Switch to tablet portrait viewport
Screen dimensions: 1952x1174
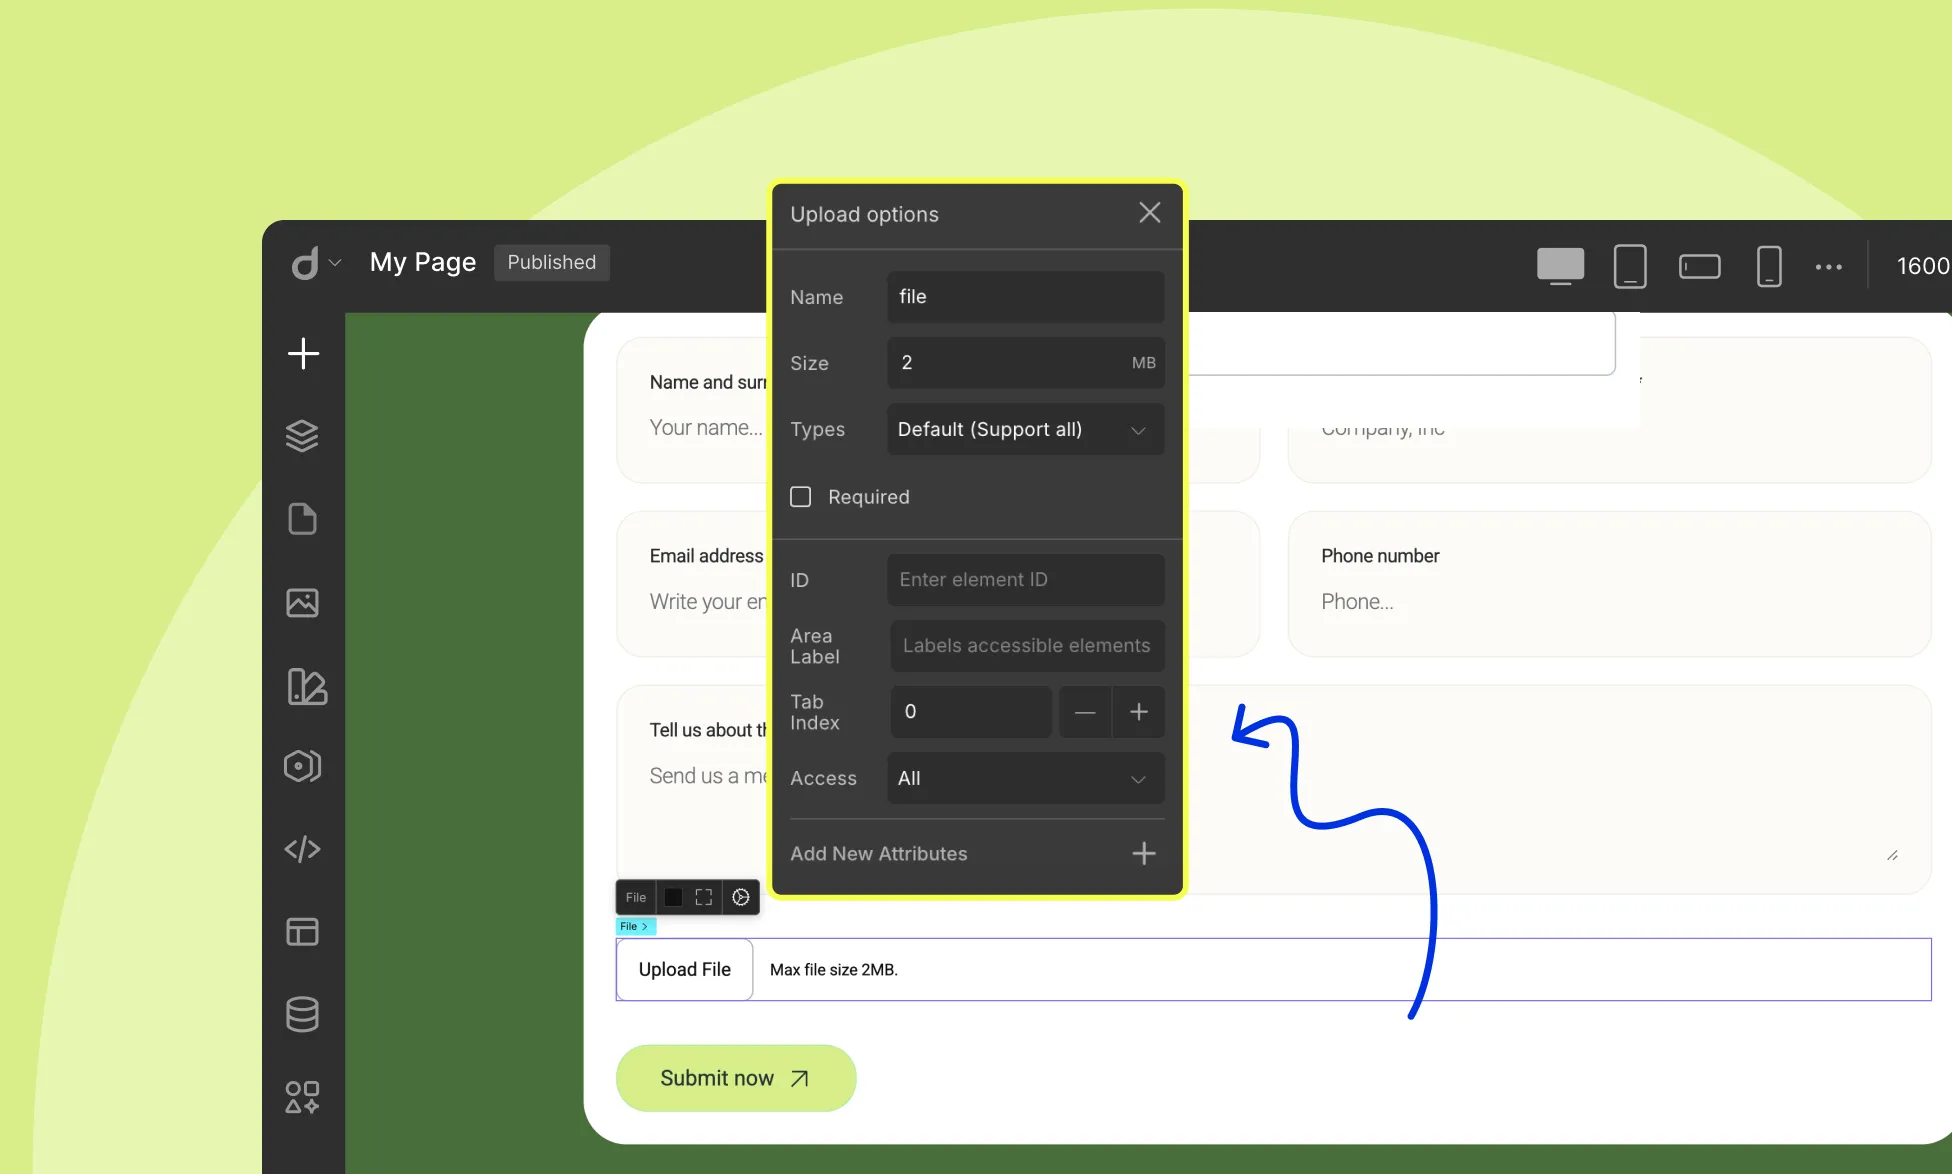(1630, 266)
